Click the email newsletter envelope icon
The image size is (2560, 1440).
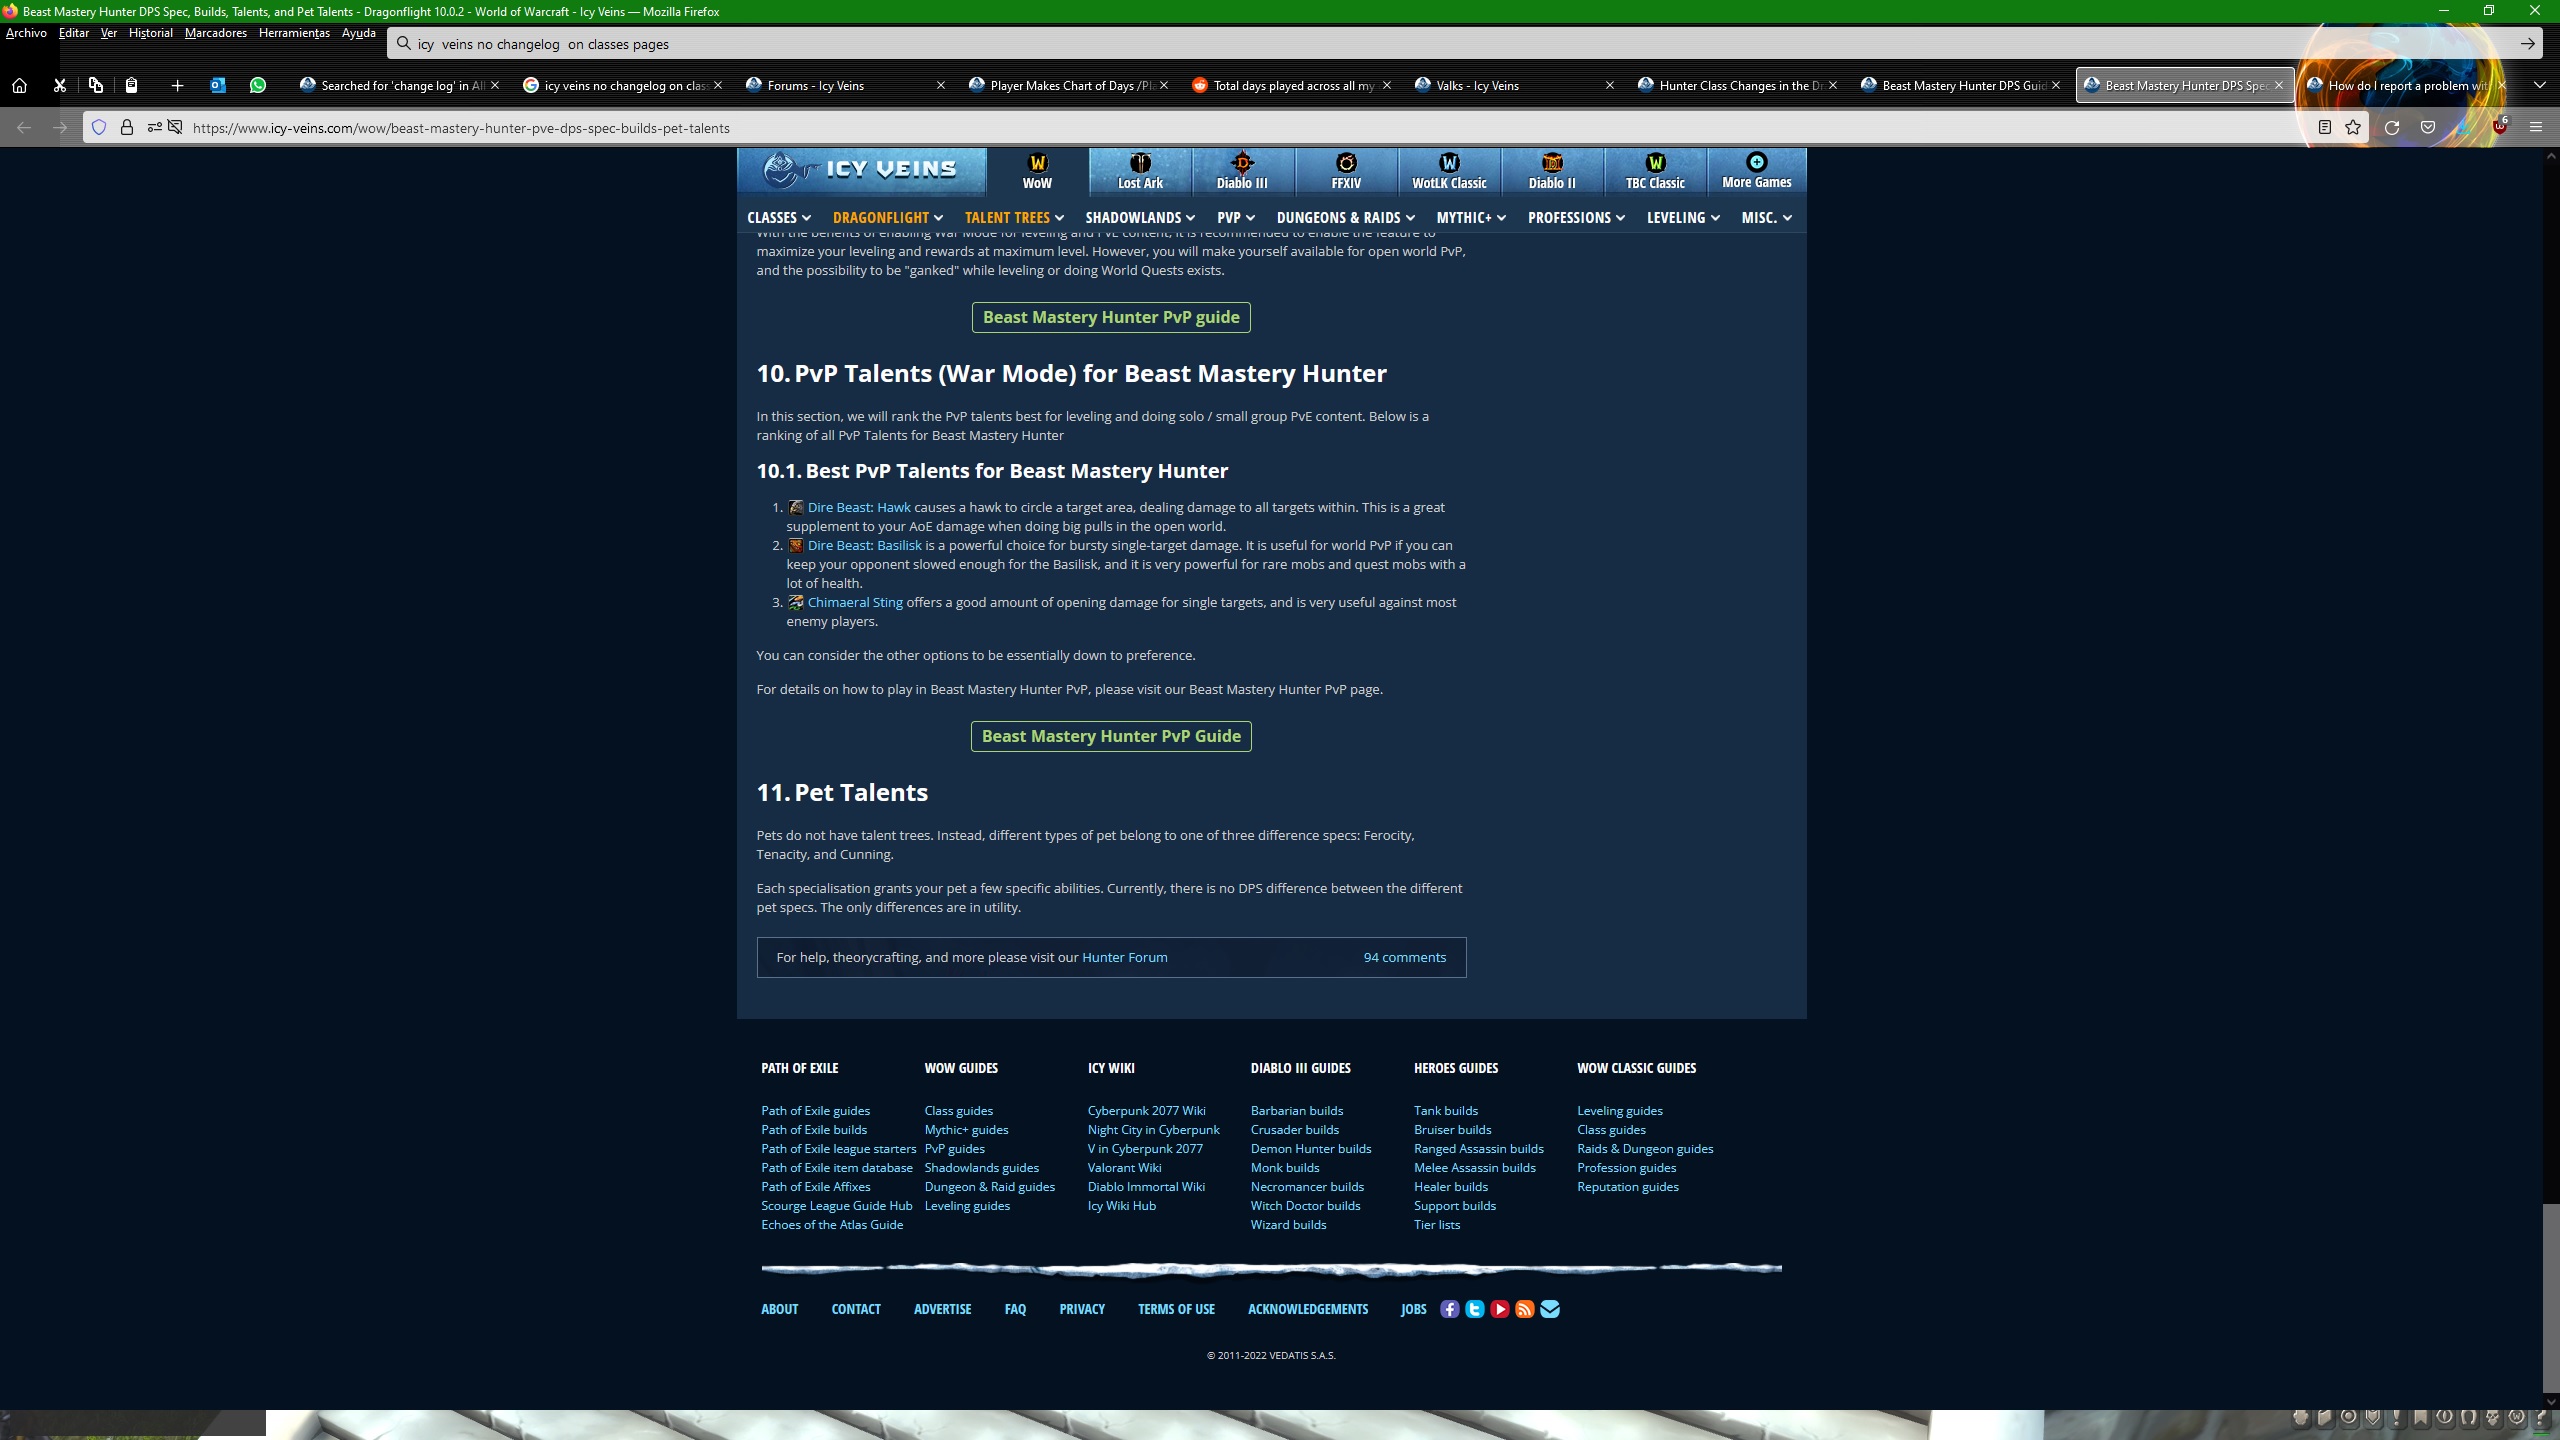click(x=1549, y=1309)
